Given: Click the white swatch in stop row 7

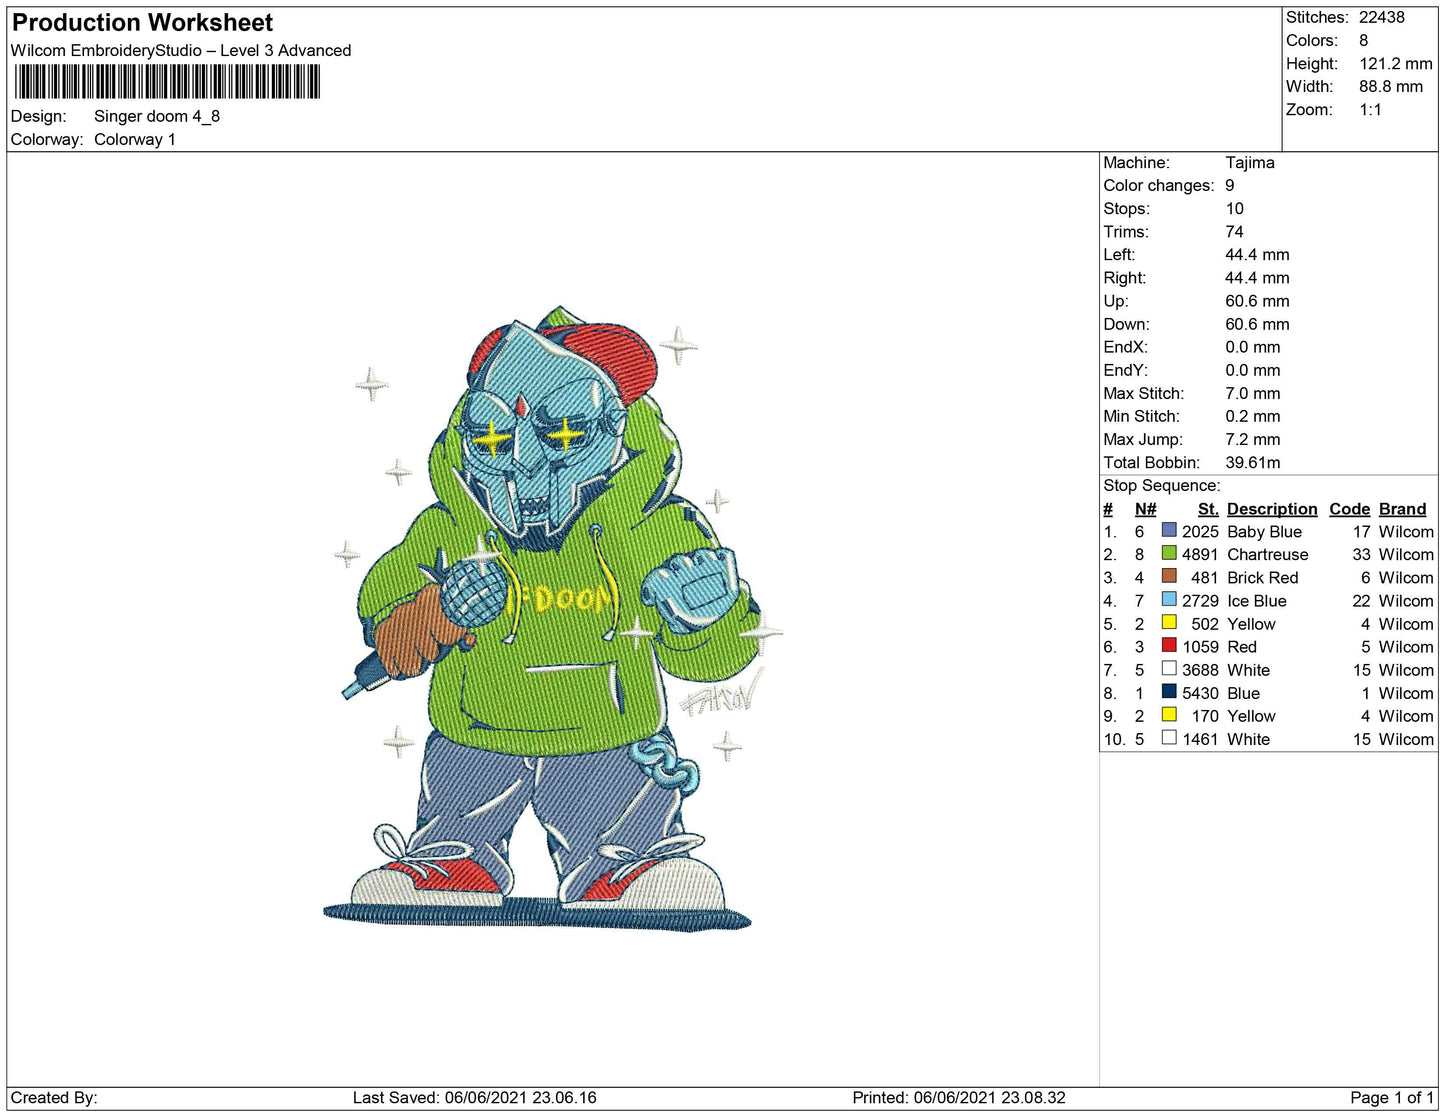Looking at the screenshot, I should point(1169,668).
